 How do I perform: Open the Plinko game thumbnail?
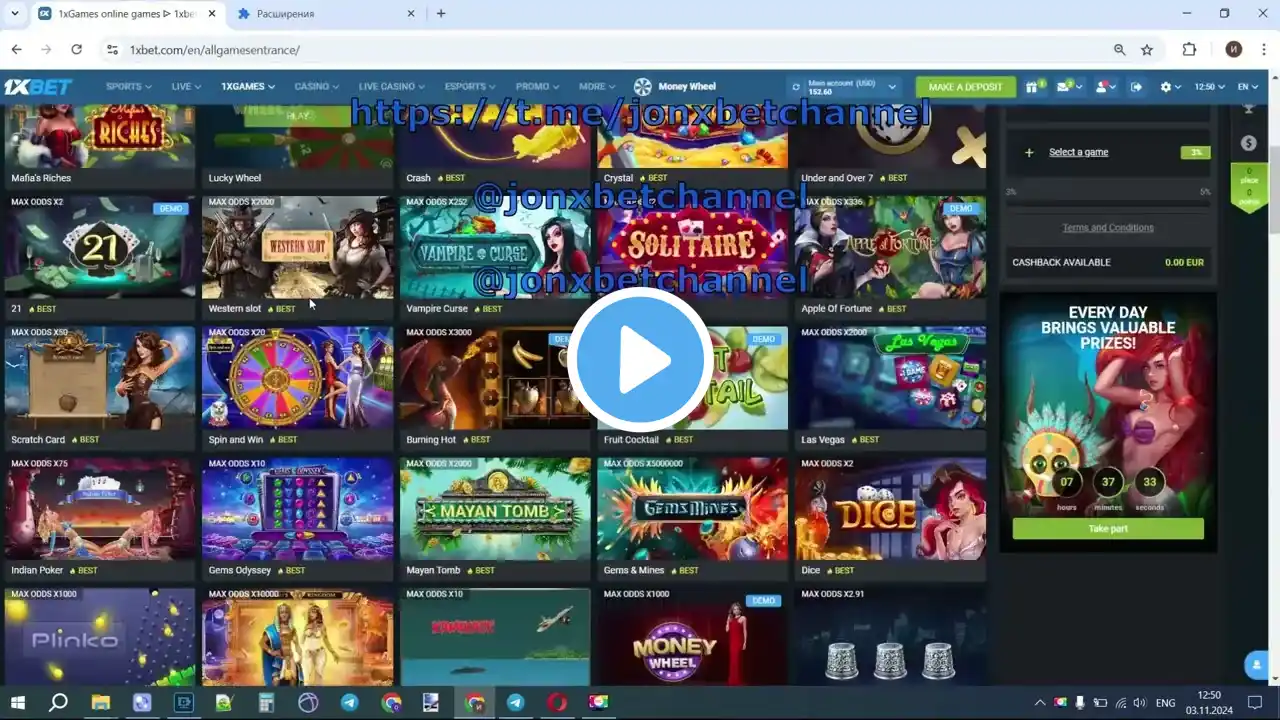pos(100,637)
